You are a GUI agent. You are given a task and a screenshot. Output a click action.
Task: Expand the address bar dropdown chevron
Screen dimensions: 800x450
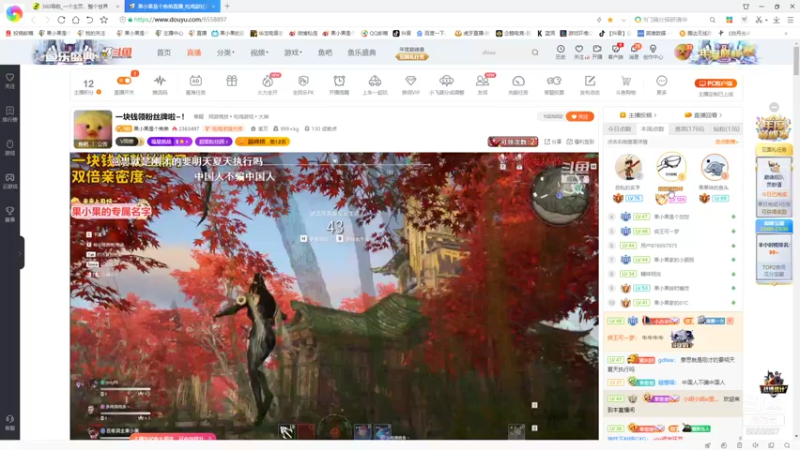(623, 19)
